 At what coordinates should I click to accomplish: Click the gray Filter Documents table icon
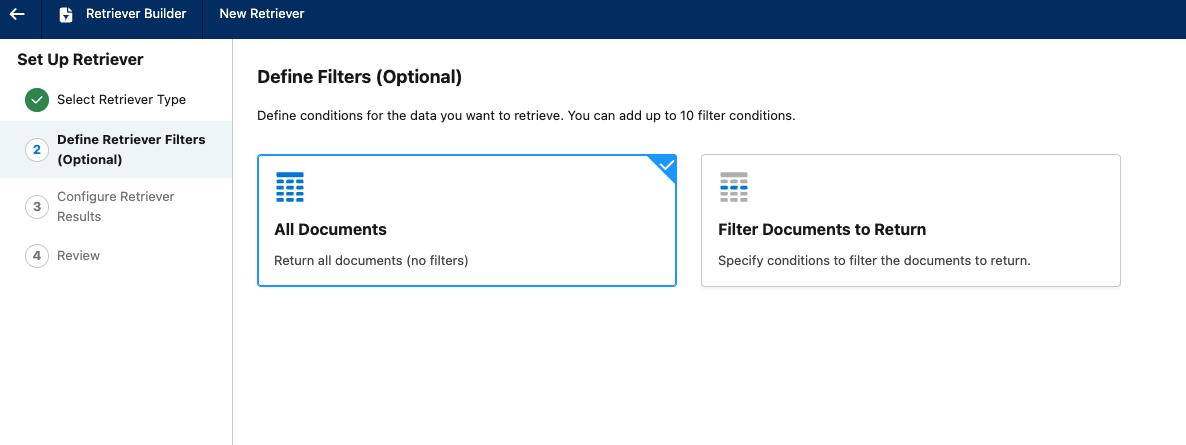734,187
